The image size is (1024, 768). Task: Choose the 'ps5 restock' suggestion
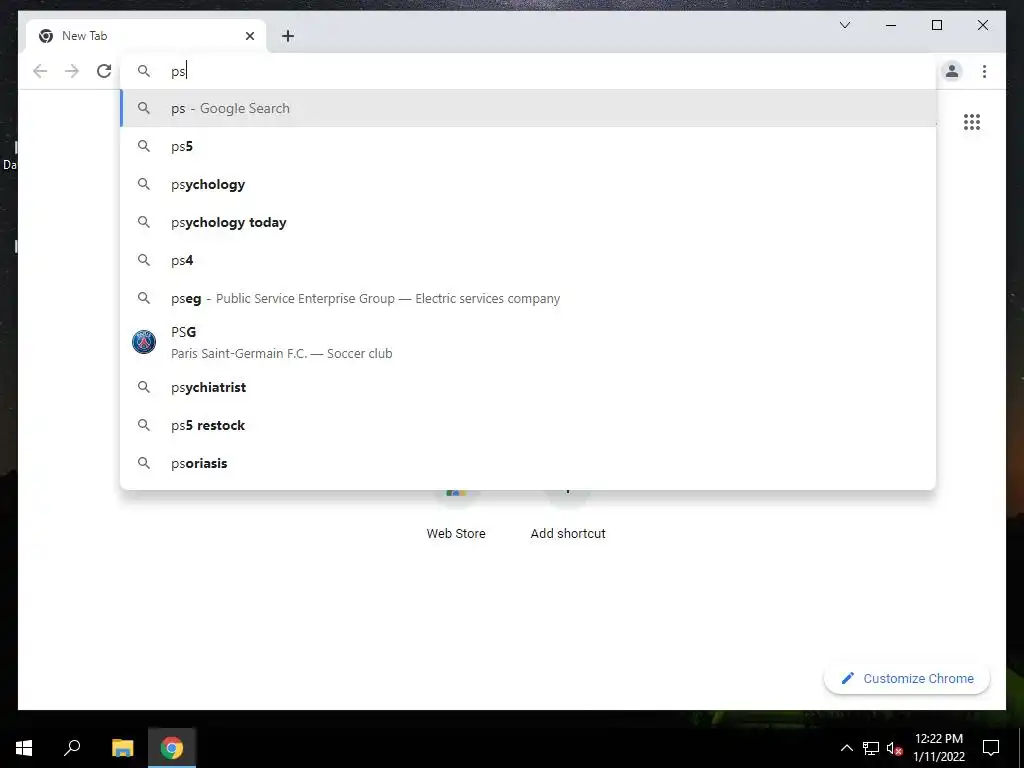click(x=528, y=425)
